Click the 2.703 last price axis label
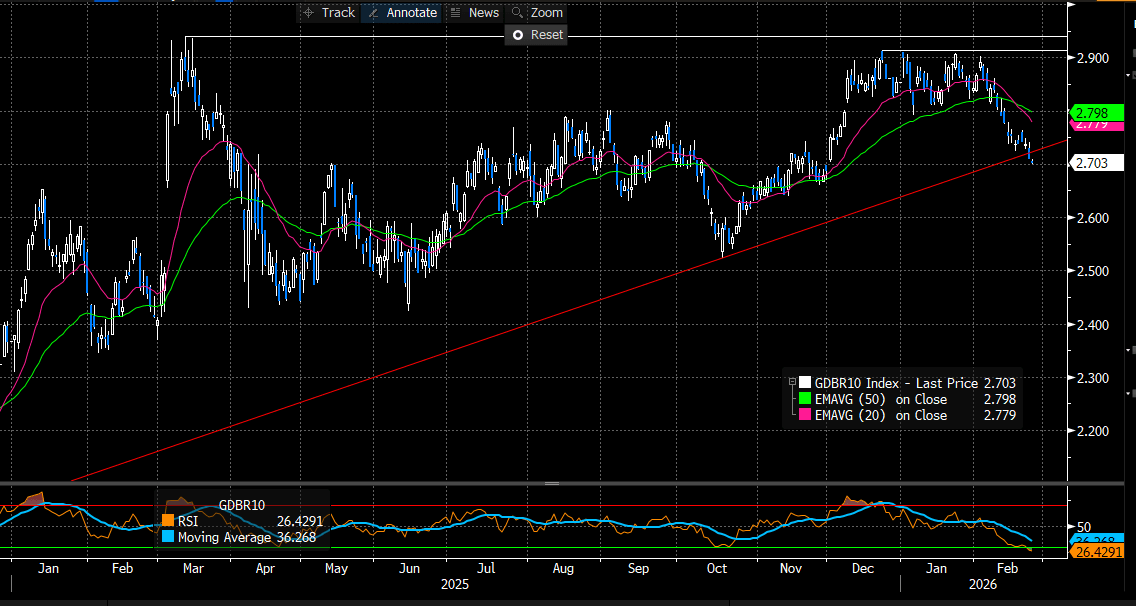The height and width of the screenshot is (606, 1136). (x=1096, y=162)
